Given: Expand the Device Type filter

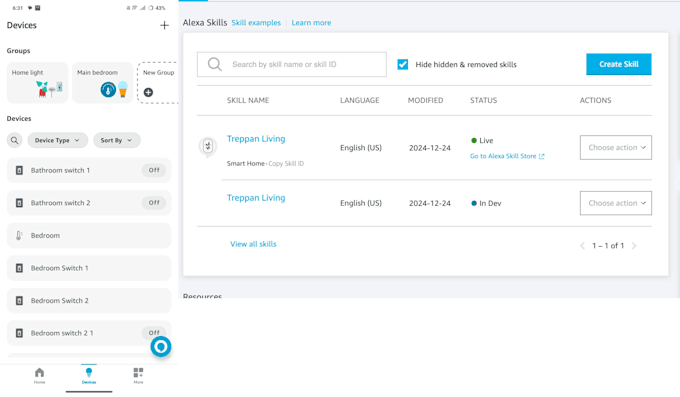Looking at the screenshot, I should 58,140.
